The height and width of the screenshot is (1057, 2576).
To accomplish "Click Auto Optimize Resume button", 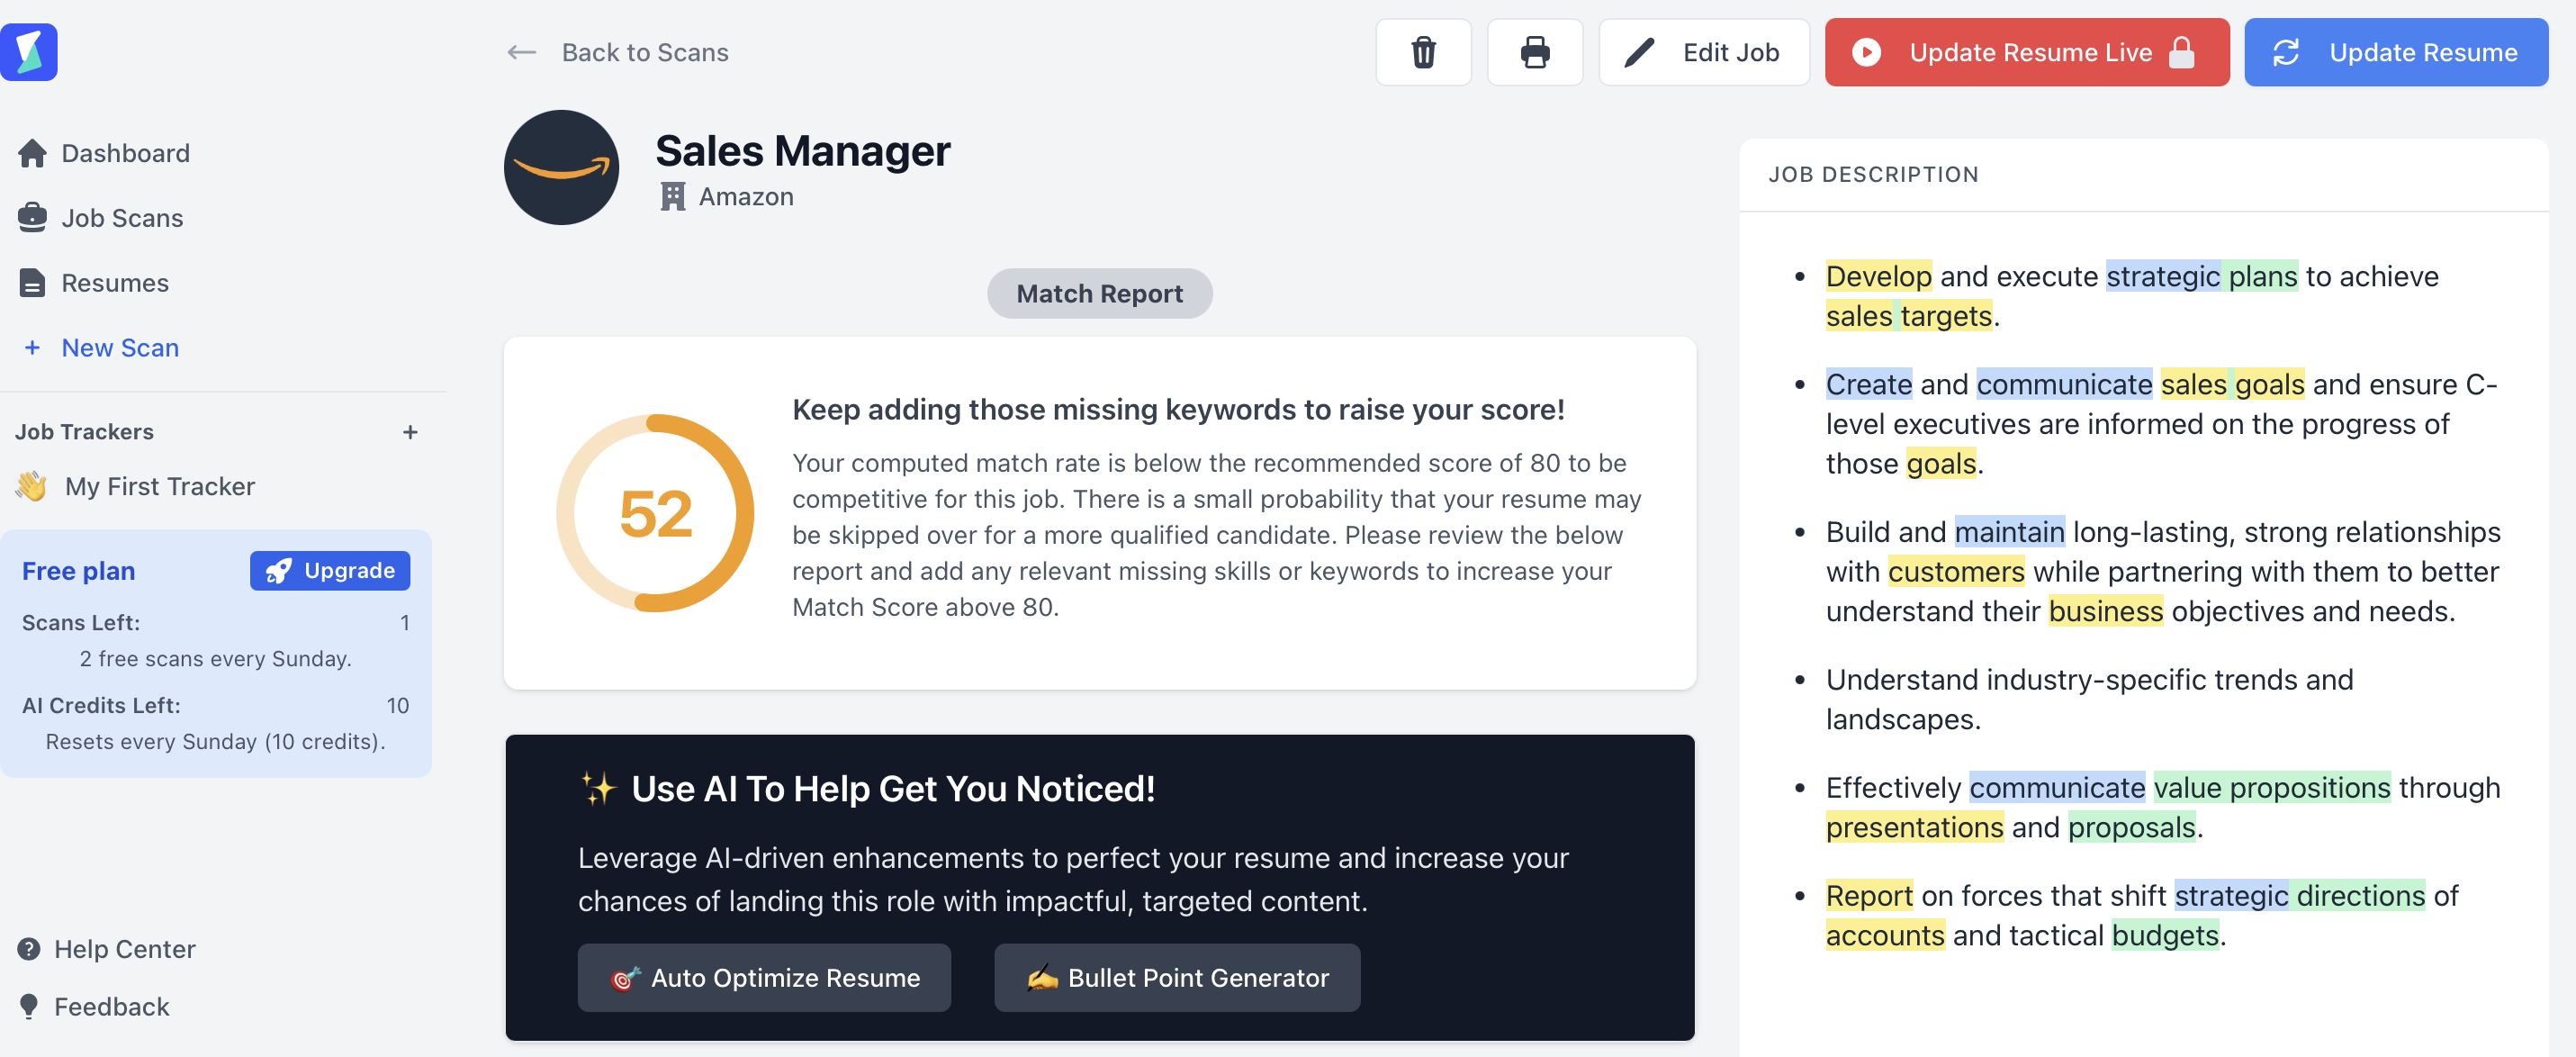I will point(764,977).
